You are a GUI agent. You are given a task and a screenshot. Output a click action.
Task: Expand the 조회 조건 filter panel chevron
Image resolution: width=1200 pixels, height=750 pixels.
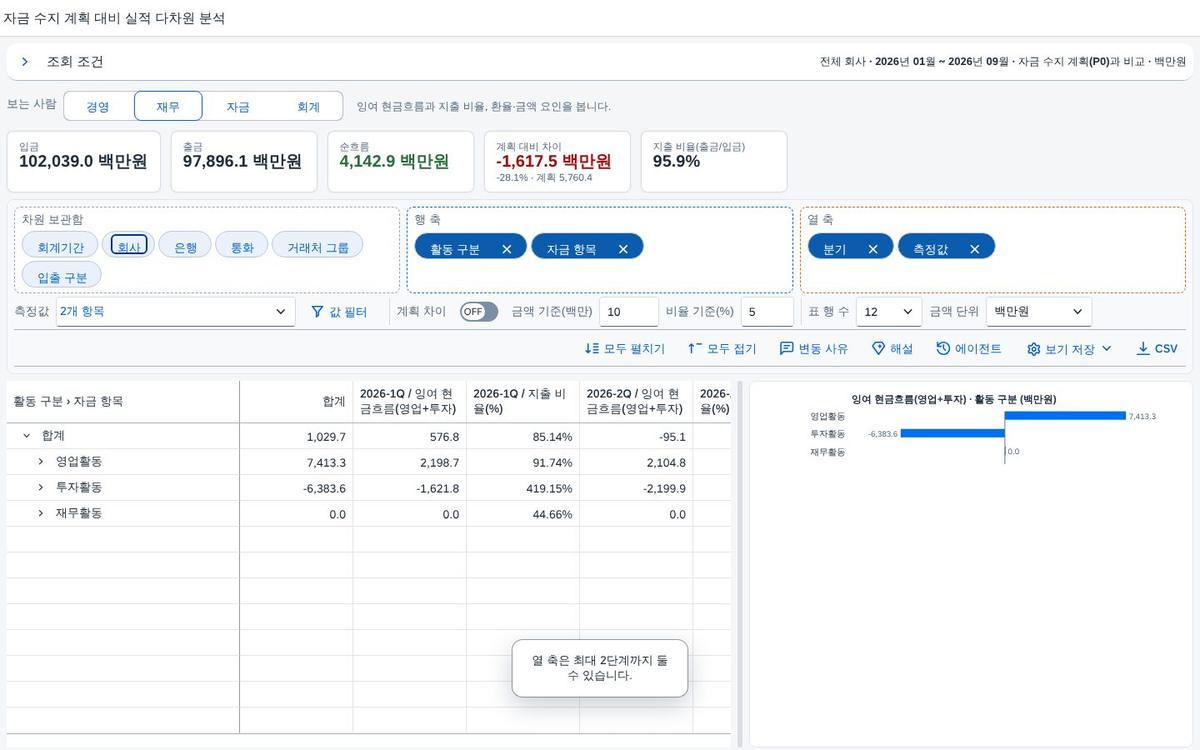[x=25, y=62]
